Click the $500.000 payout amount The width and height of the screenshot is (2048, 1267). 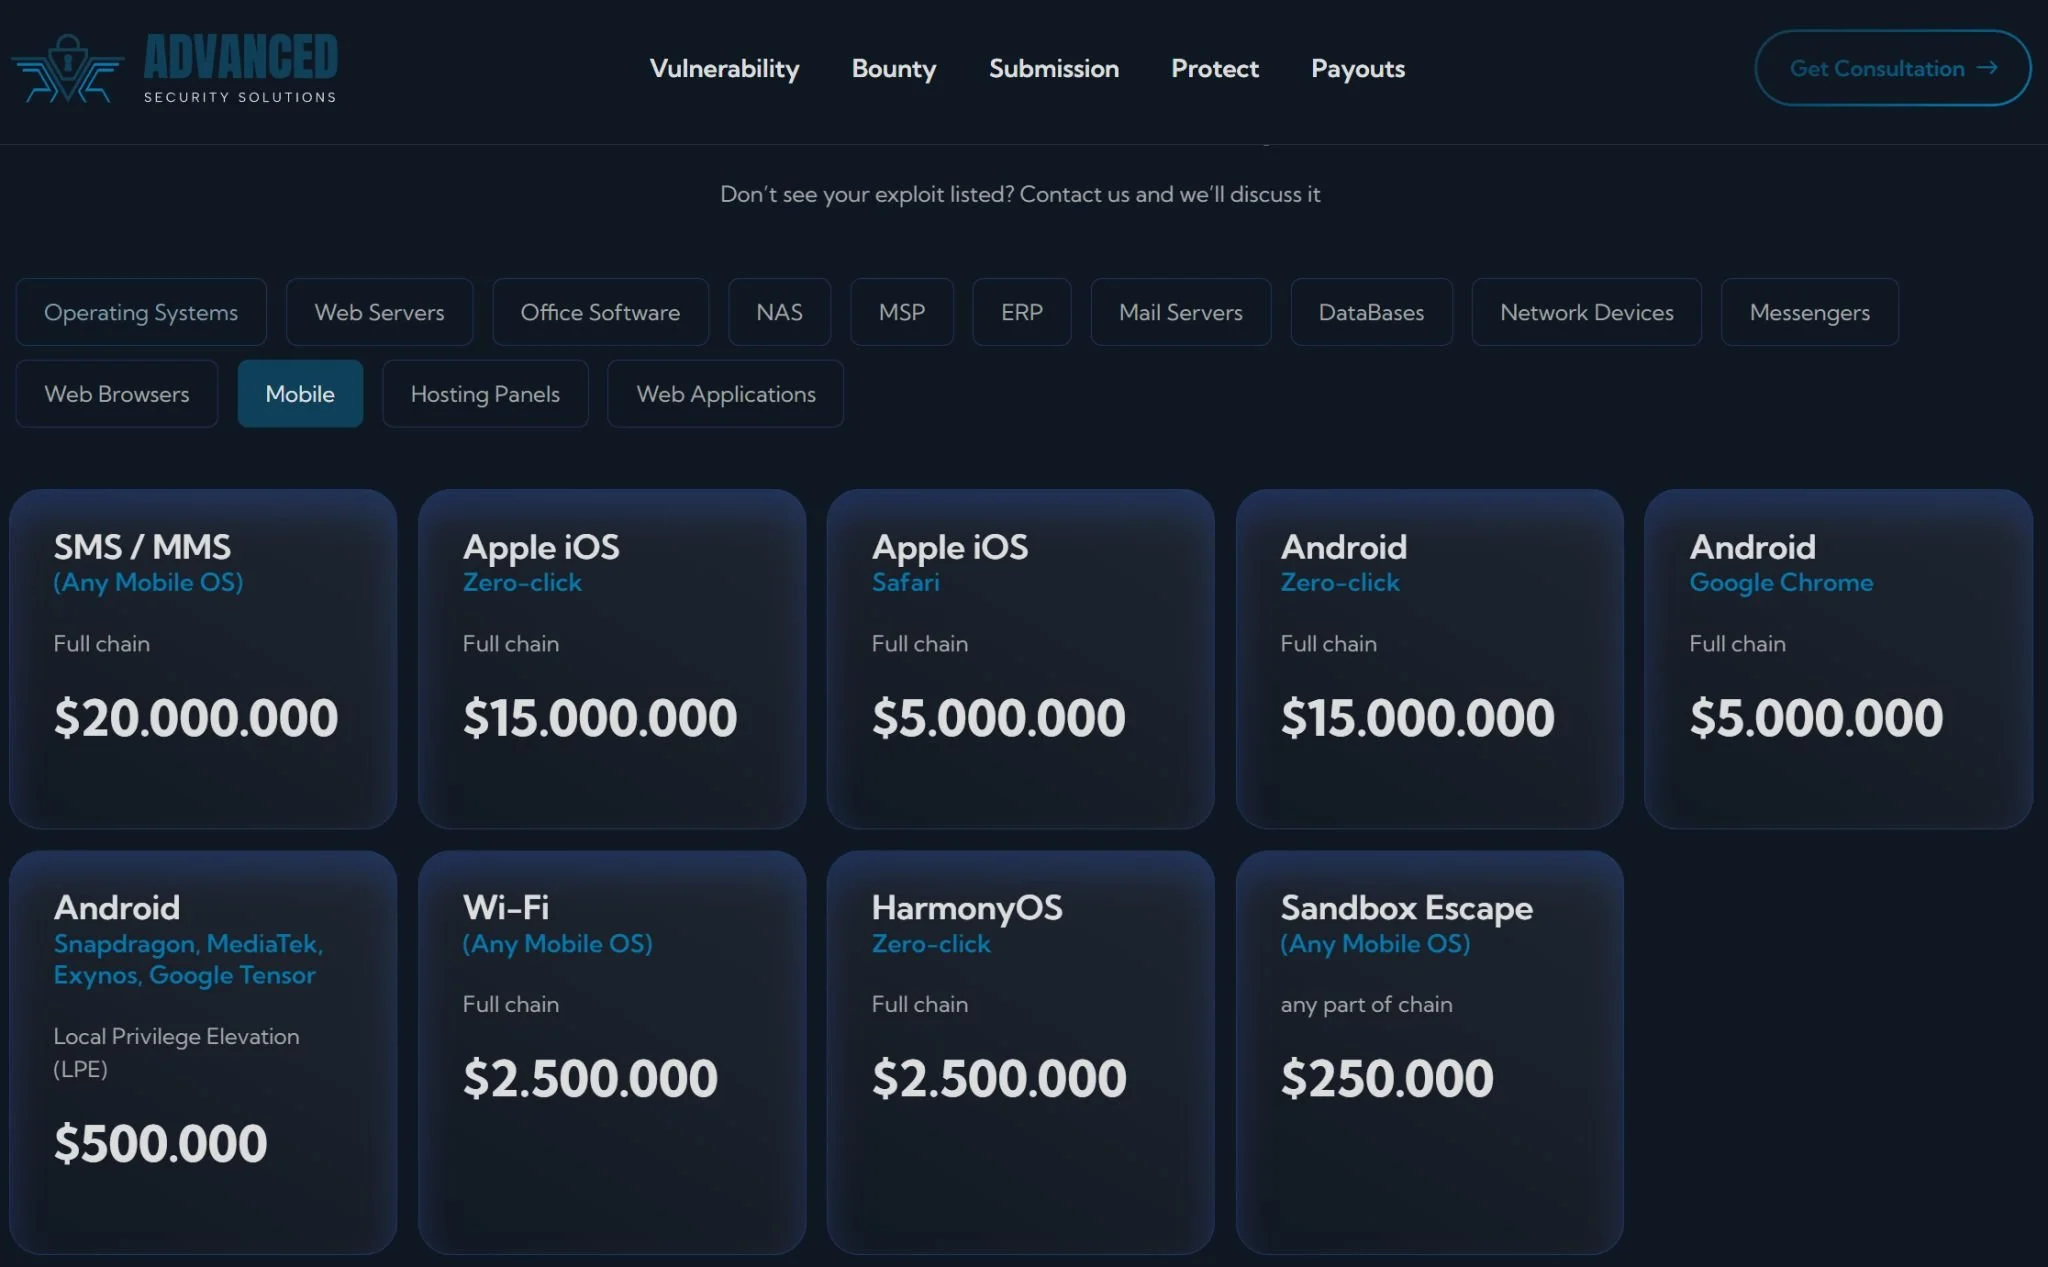(160, 1144)
